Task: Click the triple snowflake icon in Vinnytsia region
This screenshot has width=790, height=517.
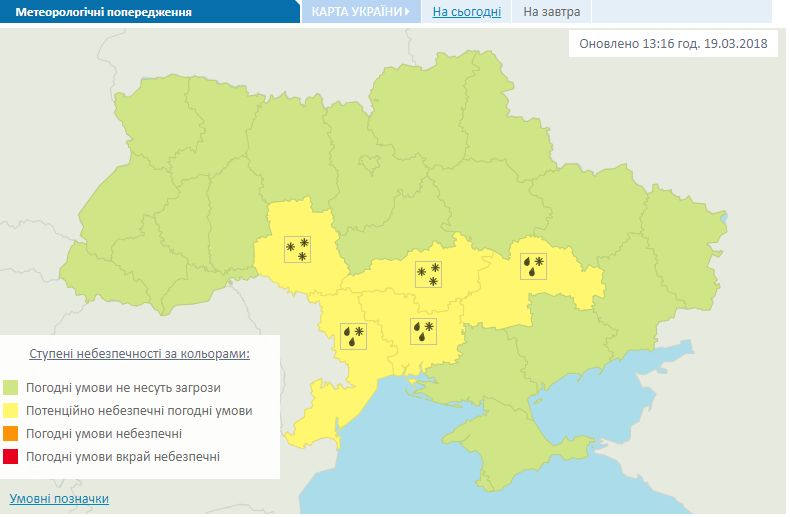Action: (x=297, y=249)
